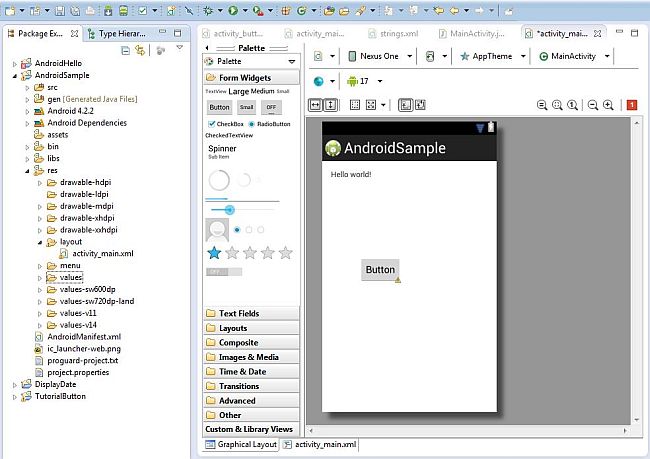Zoom out of the layout canvas
The height and width of the screenshot is (459, 650).
[593, 105]
